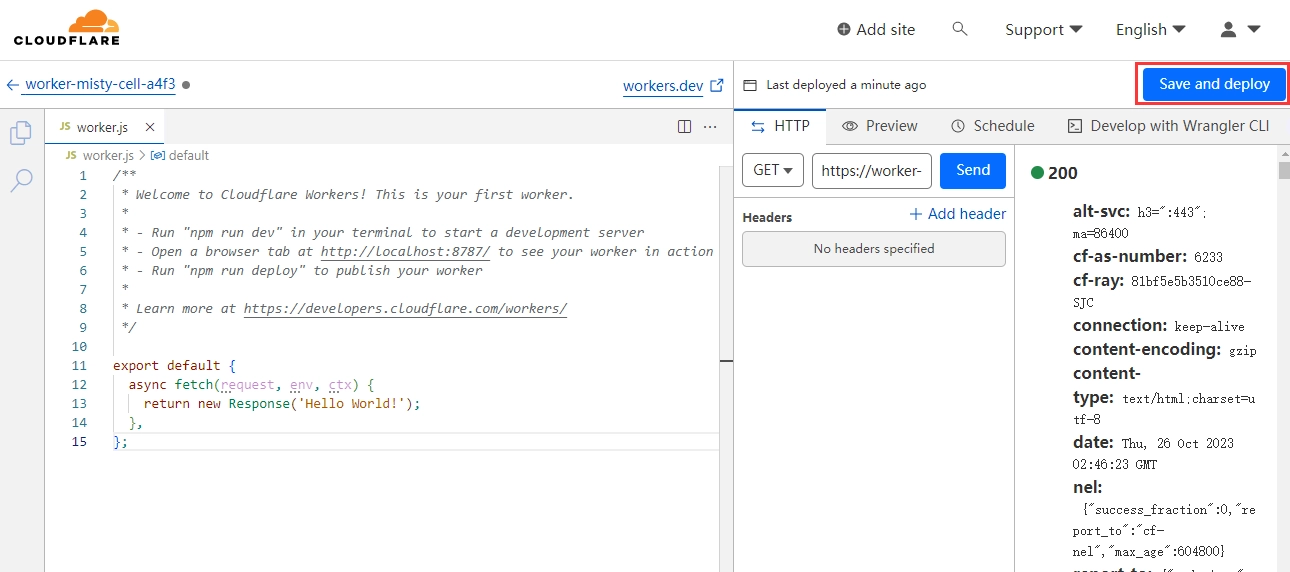Click Add header
Viewport: 1290px width, 572px height.
coord(957,214)
